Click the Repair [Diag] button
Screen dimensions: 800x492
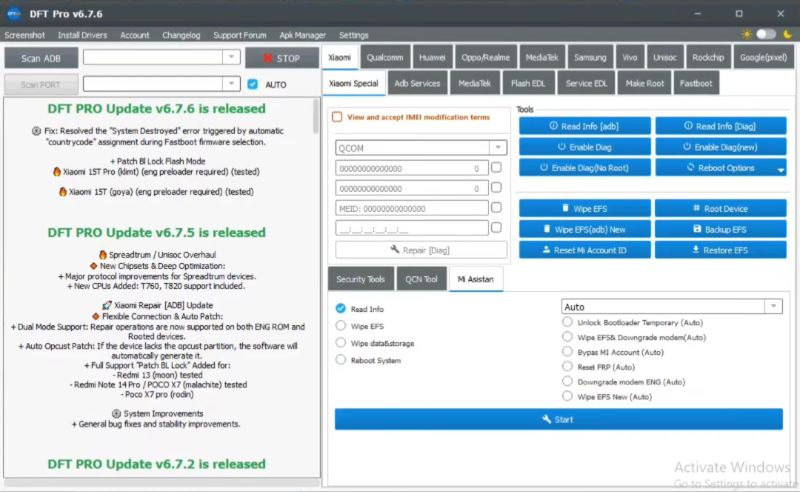point(421,250)
